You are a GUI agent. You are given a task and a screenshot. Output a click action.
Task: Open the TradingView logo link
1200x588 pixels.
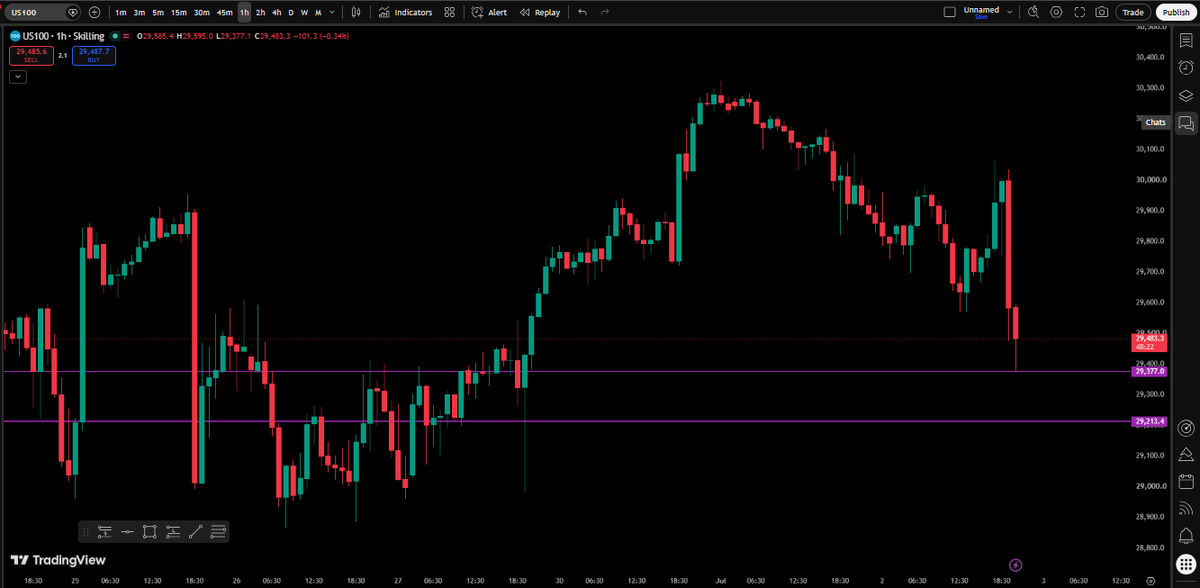[58, 560]
